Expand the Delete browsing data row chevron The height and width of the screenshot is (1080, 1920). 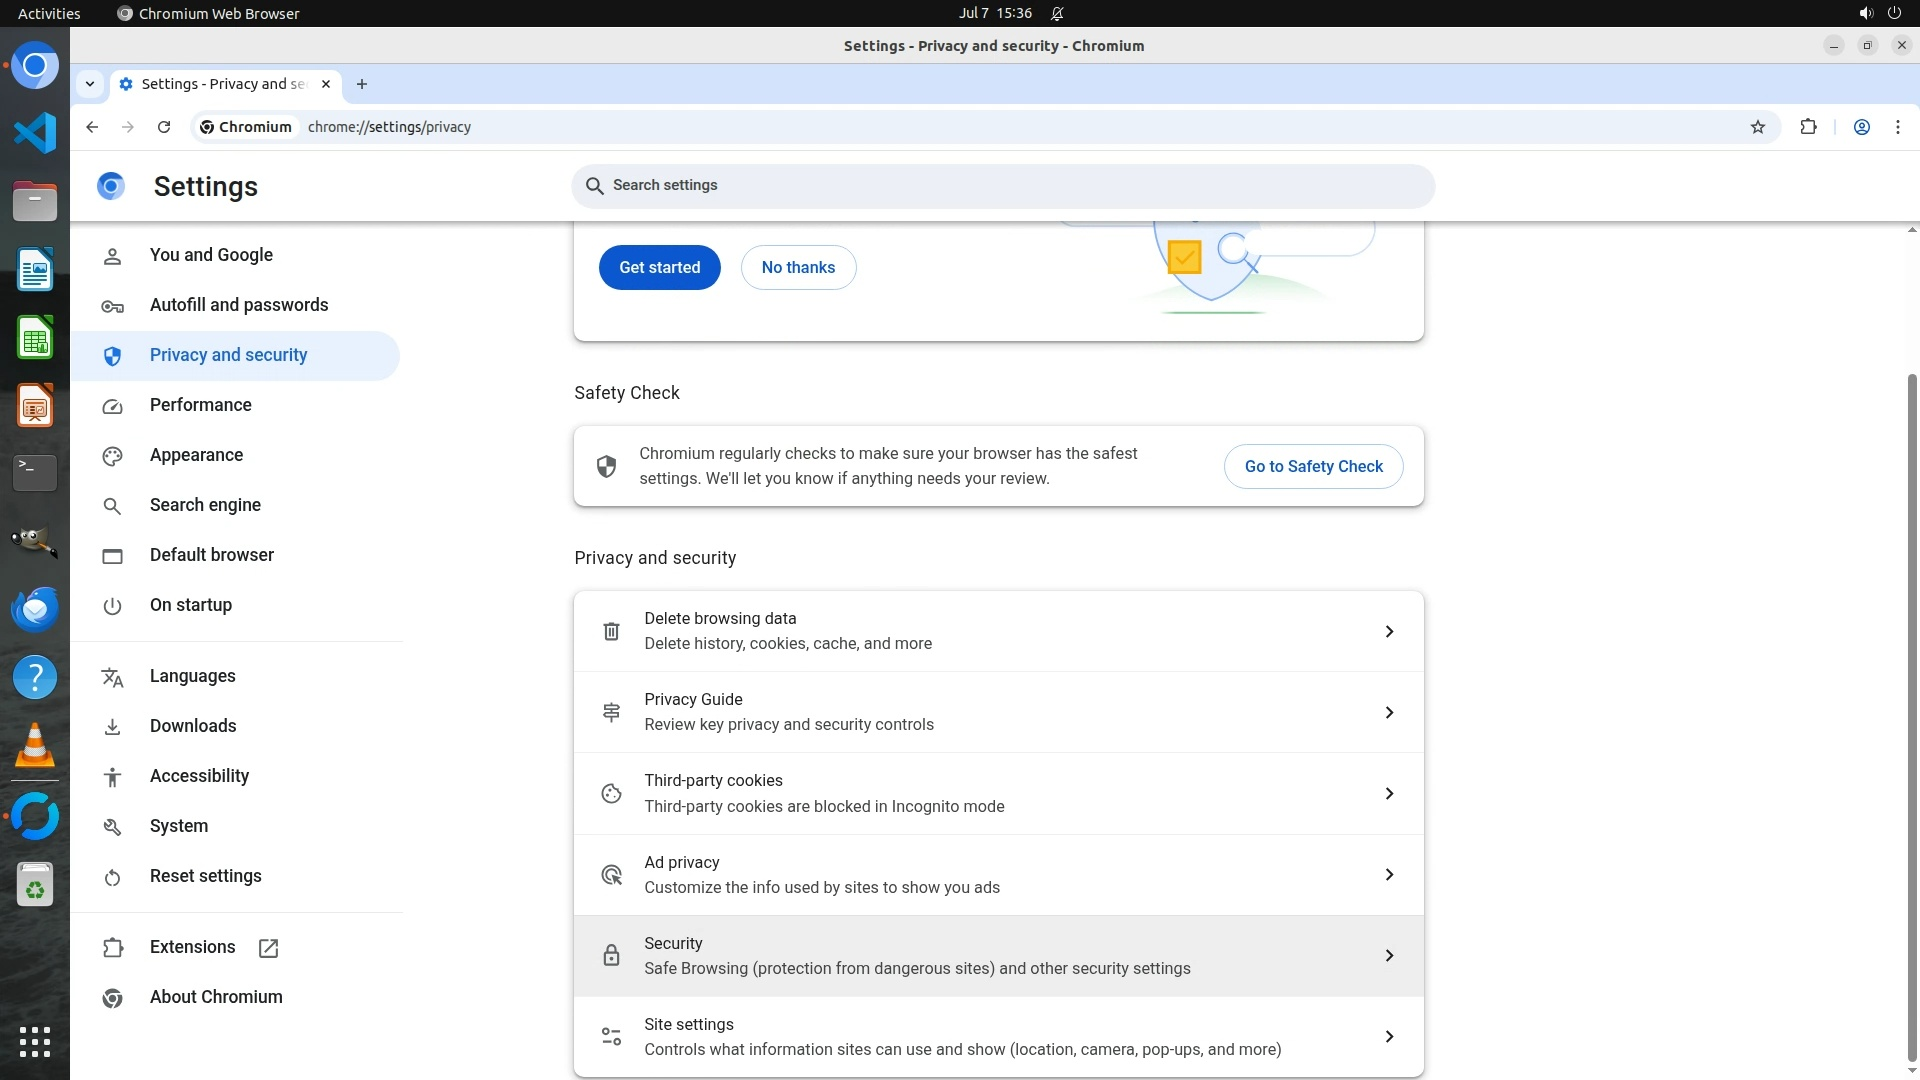1388,631
